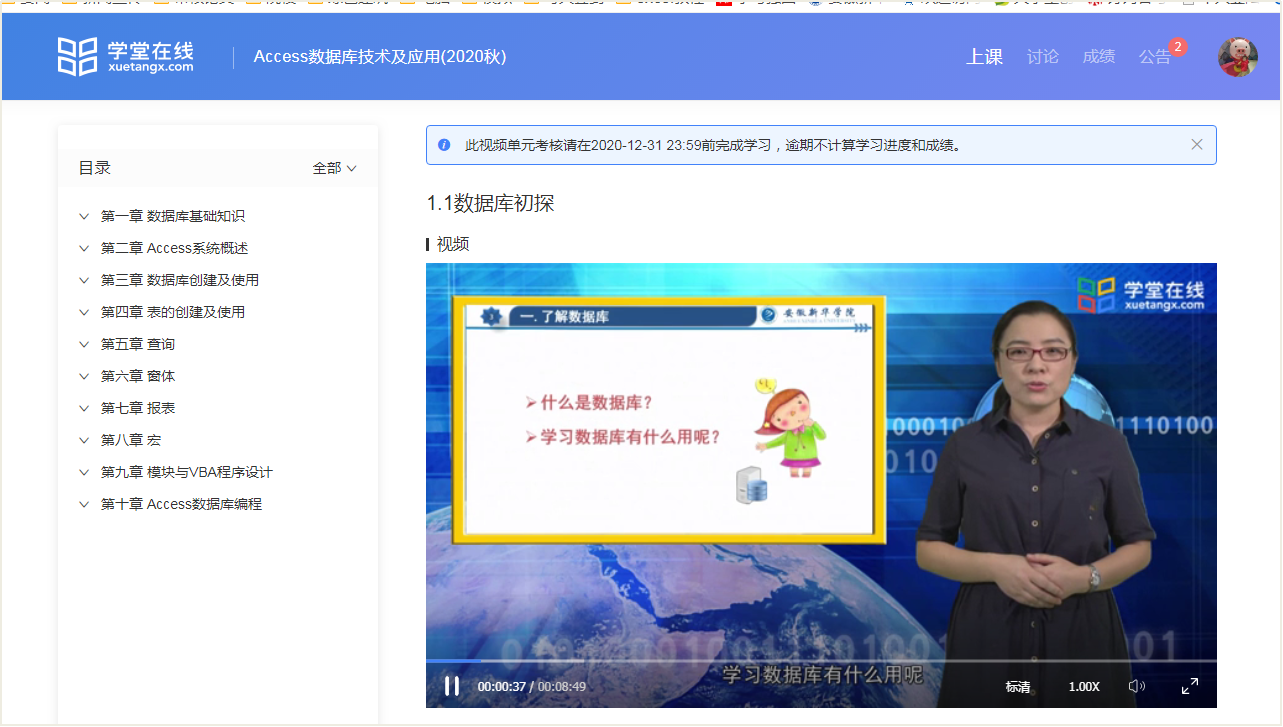Image resolution: width=1283 pixels, height=727 pixels.
Task: Open course title Access数据库技术及应用 link
Action: click(380, 57)
